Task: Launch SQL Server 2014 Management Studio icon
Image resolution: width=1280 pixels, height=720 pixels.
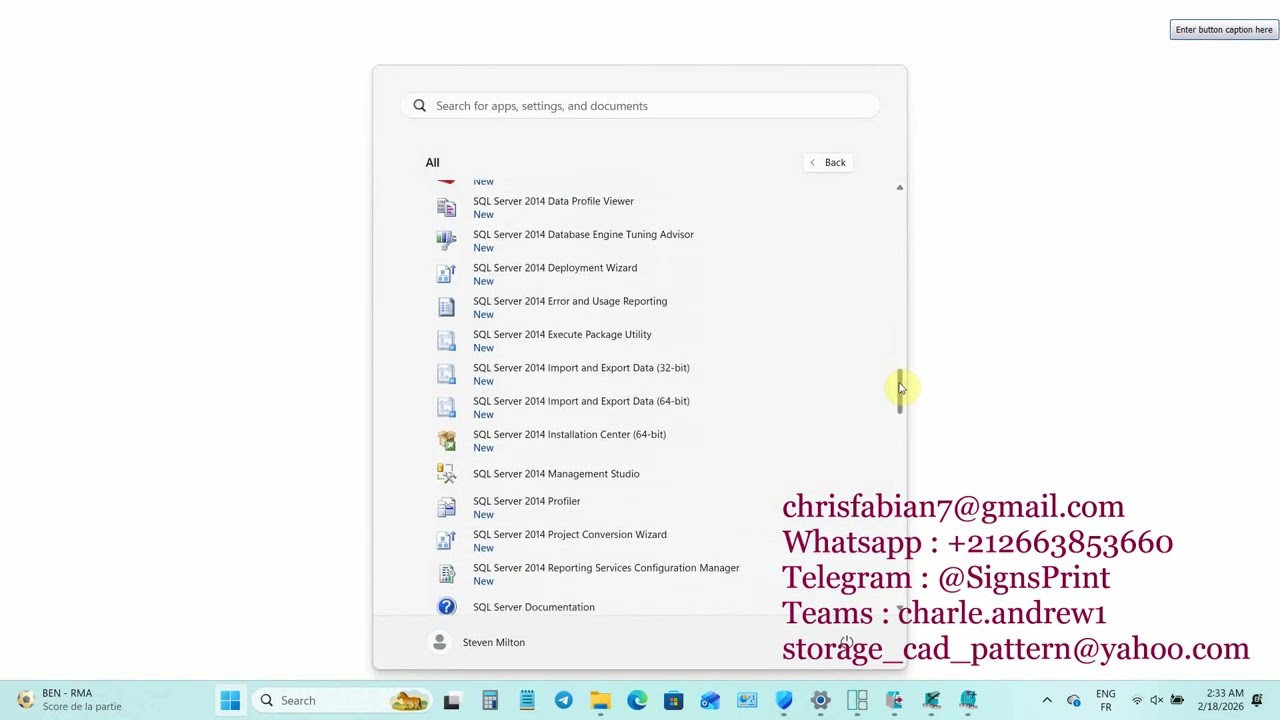Action: click(x=446, y=474)
